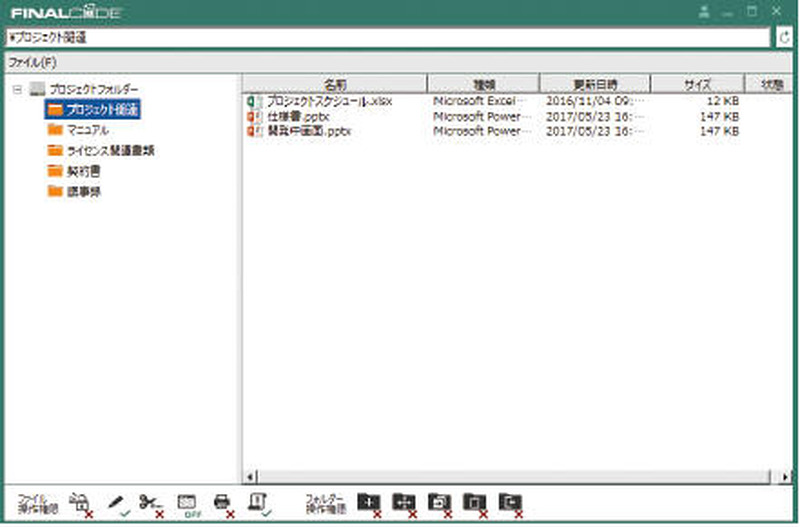Image resolution: width=800 pixels, height=527 pixels.
Task: Click the last folder operation icon in toolbar
Action: (x=510, y=503)
